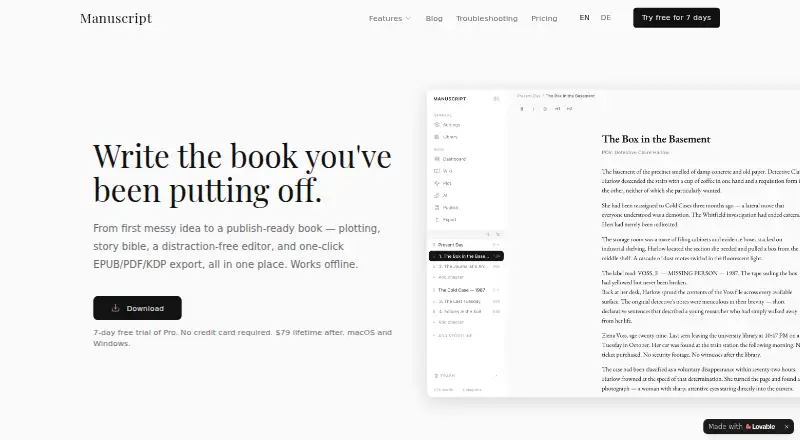Open the Made with Lovable link

coord(742,427)
